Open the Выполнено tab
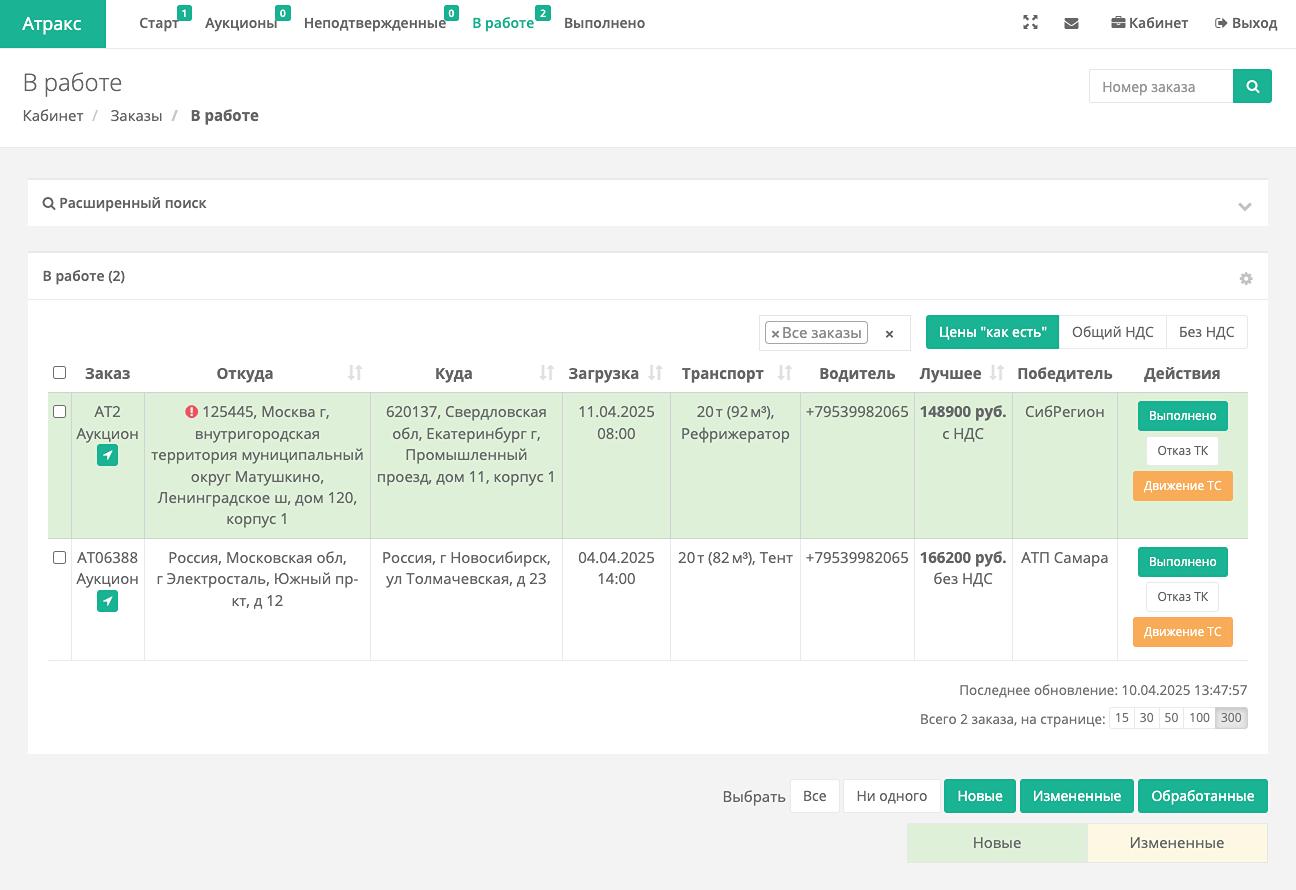Image resolution: width=1296 pixels, height=890 pixels. pyautogui.click(x=604, y=23)
